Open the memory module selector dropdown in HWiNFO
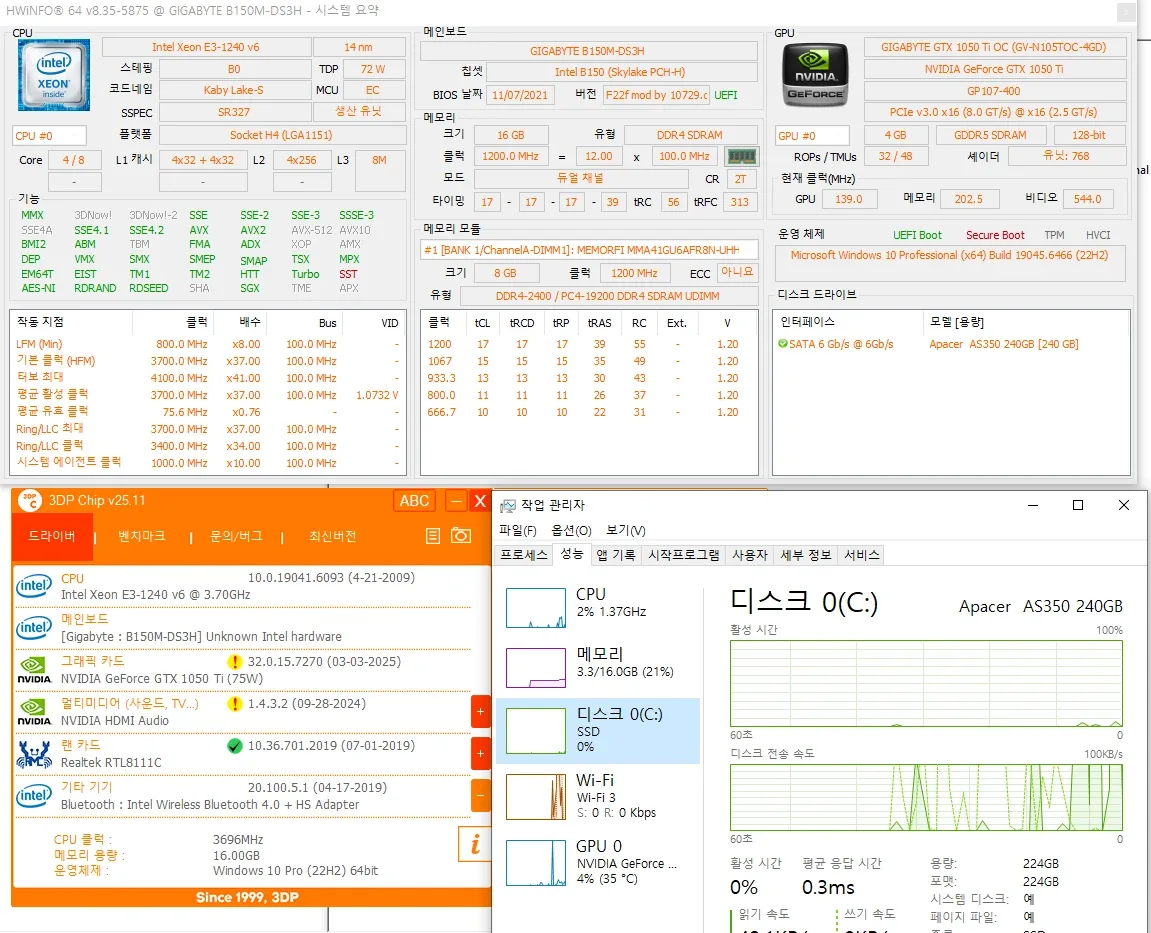This screenshot has width=1151, height=933. point(589,250)
